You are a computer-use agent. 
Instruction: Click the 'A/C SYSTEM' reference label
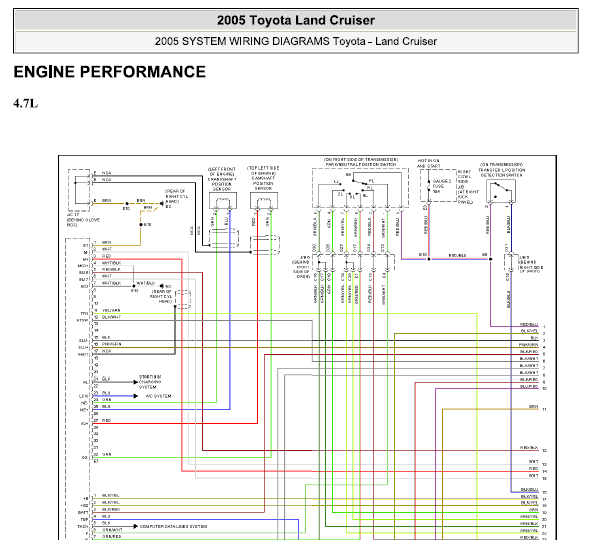pyautogui.click(x=159, y=396)
